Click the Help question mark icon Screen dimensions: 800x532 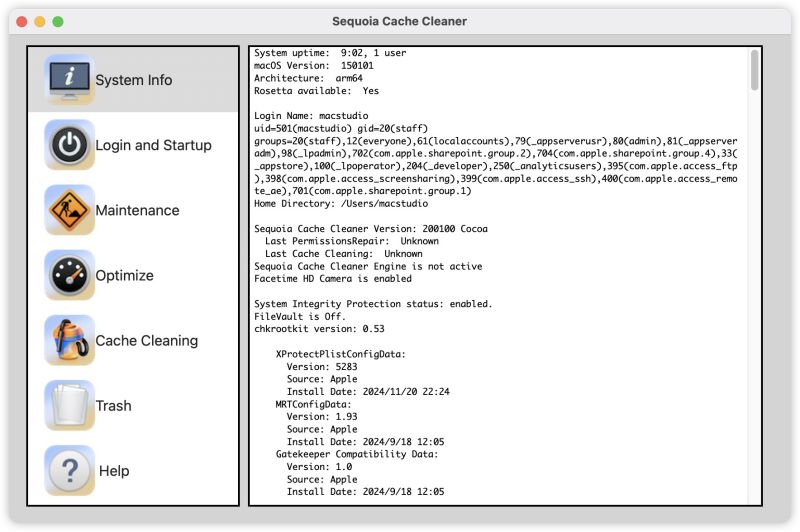[x=69, y=470]
